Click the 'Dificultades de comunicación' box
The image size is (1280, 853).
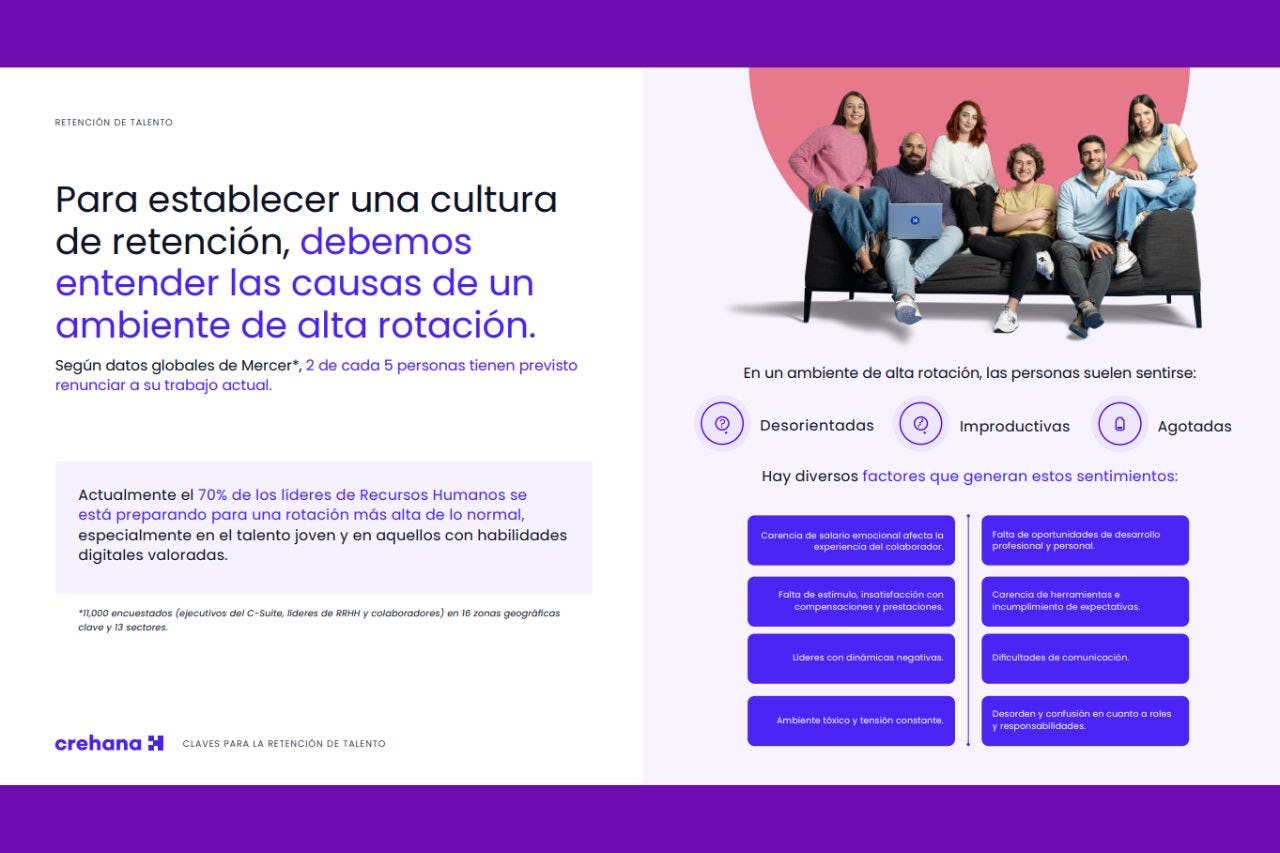(x=1085, y=658)
